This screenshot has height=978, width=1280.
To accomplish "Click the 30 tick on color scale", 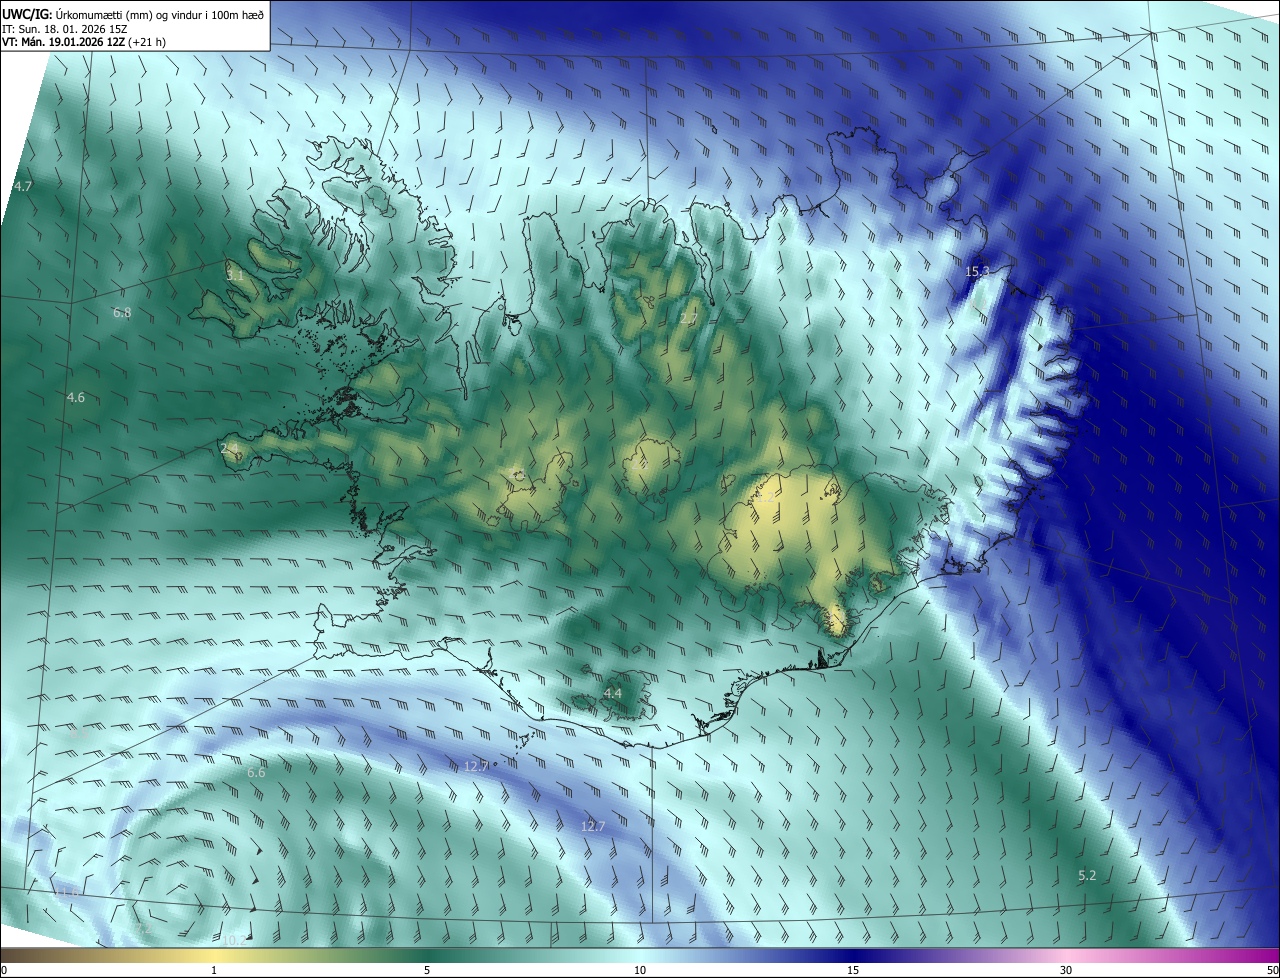I will pos(1066,970).
